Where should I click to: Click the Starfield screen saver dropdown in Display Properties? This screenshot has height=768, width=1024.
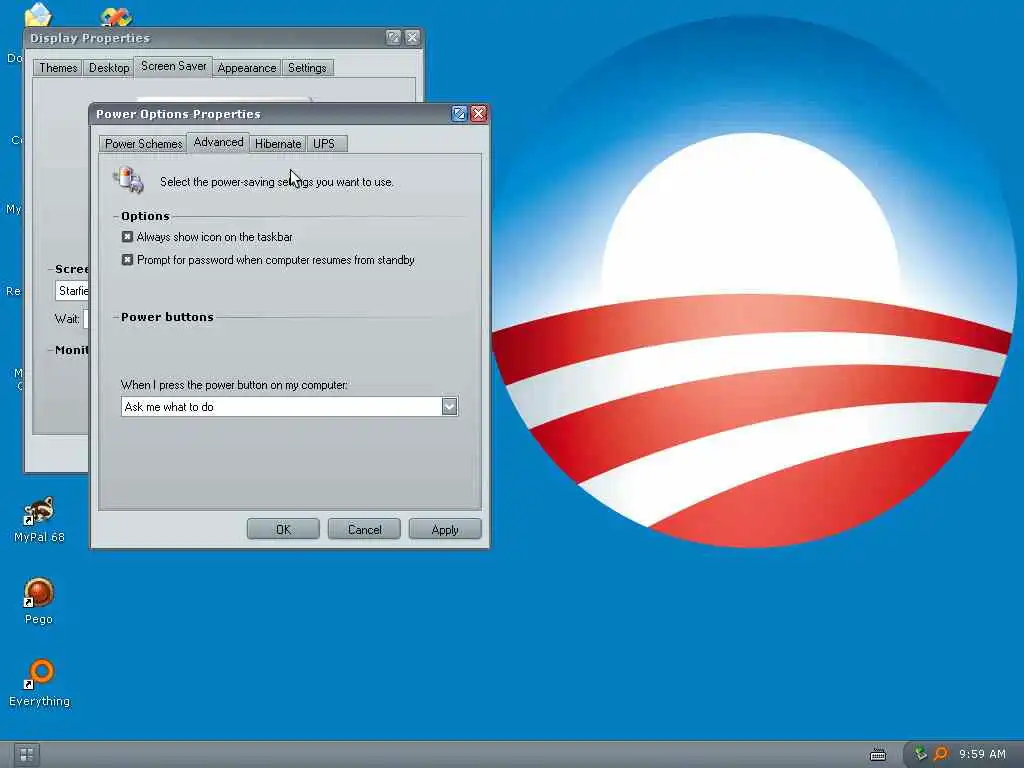click(72, 291)
